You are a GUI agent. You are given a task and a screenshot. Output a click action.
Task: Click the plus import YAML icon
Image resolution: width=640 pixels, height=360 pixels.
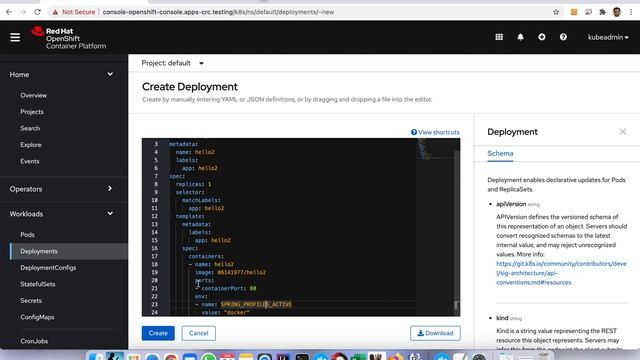(542, 37)
